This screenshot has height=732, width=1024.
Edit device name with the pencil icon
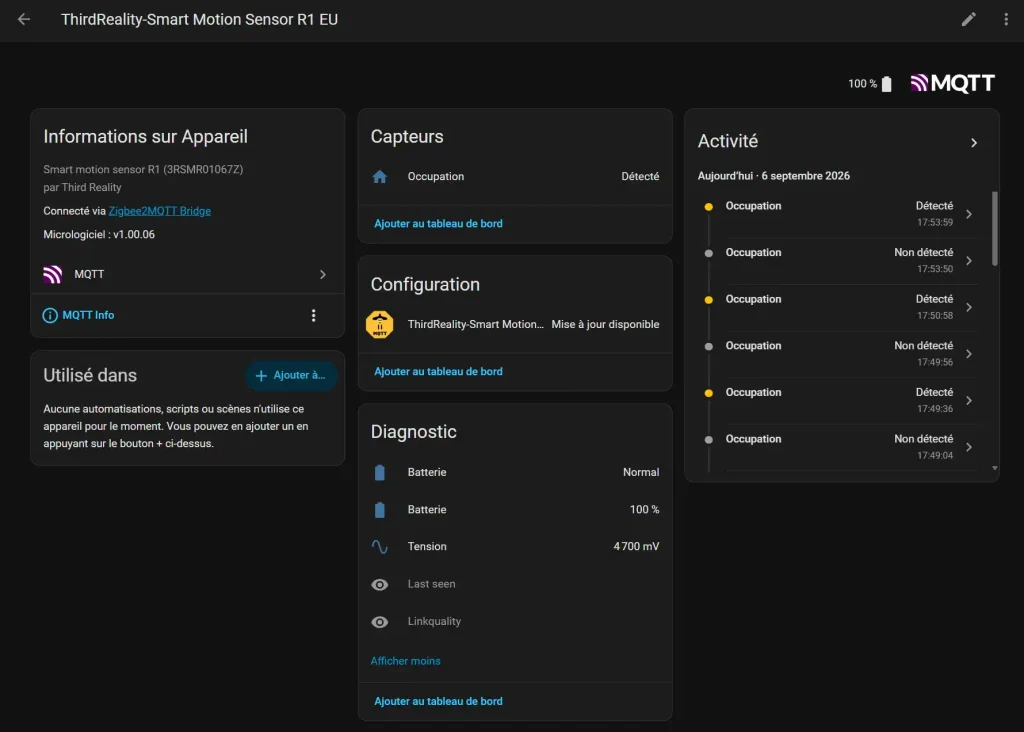pyautogui.click(x=968, y=20)
